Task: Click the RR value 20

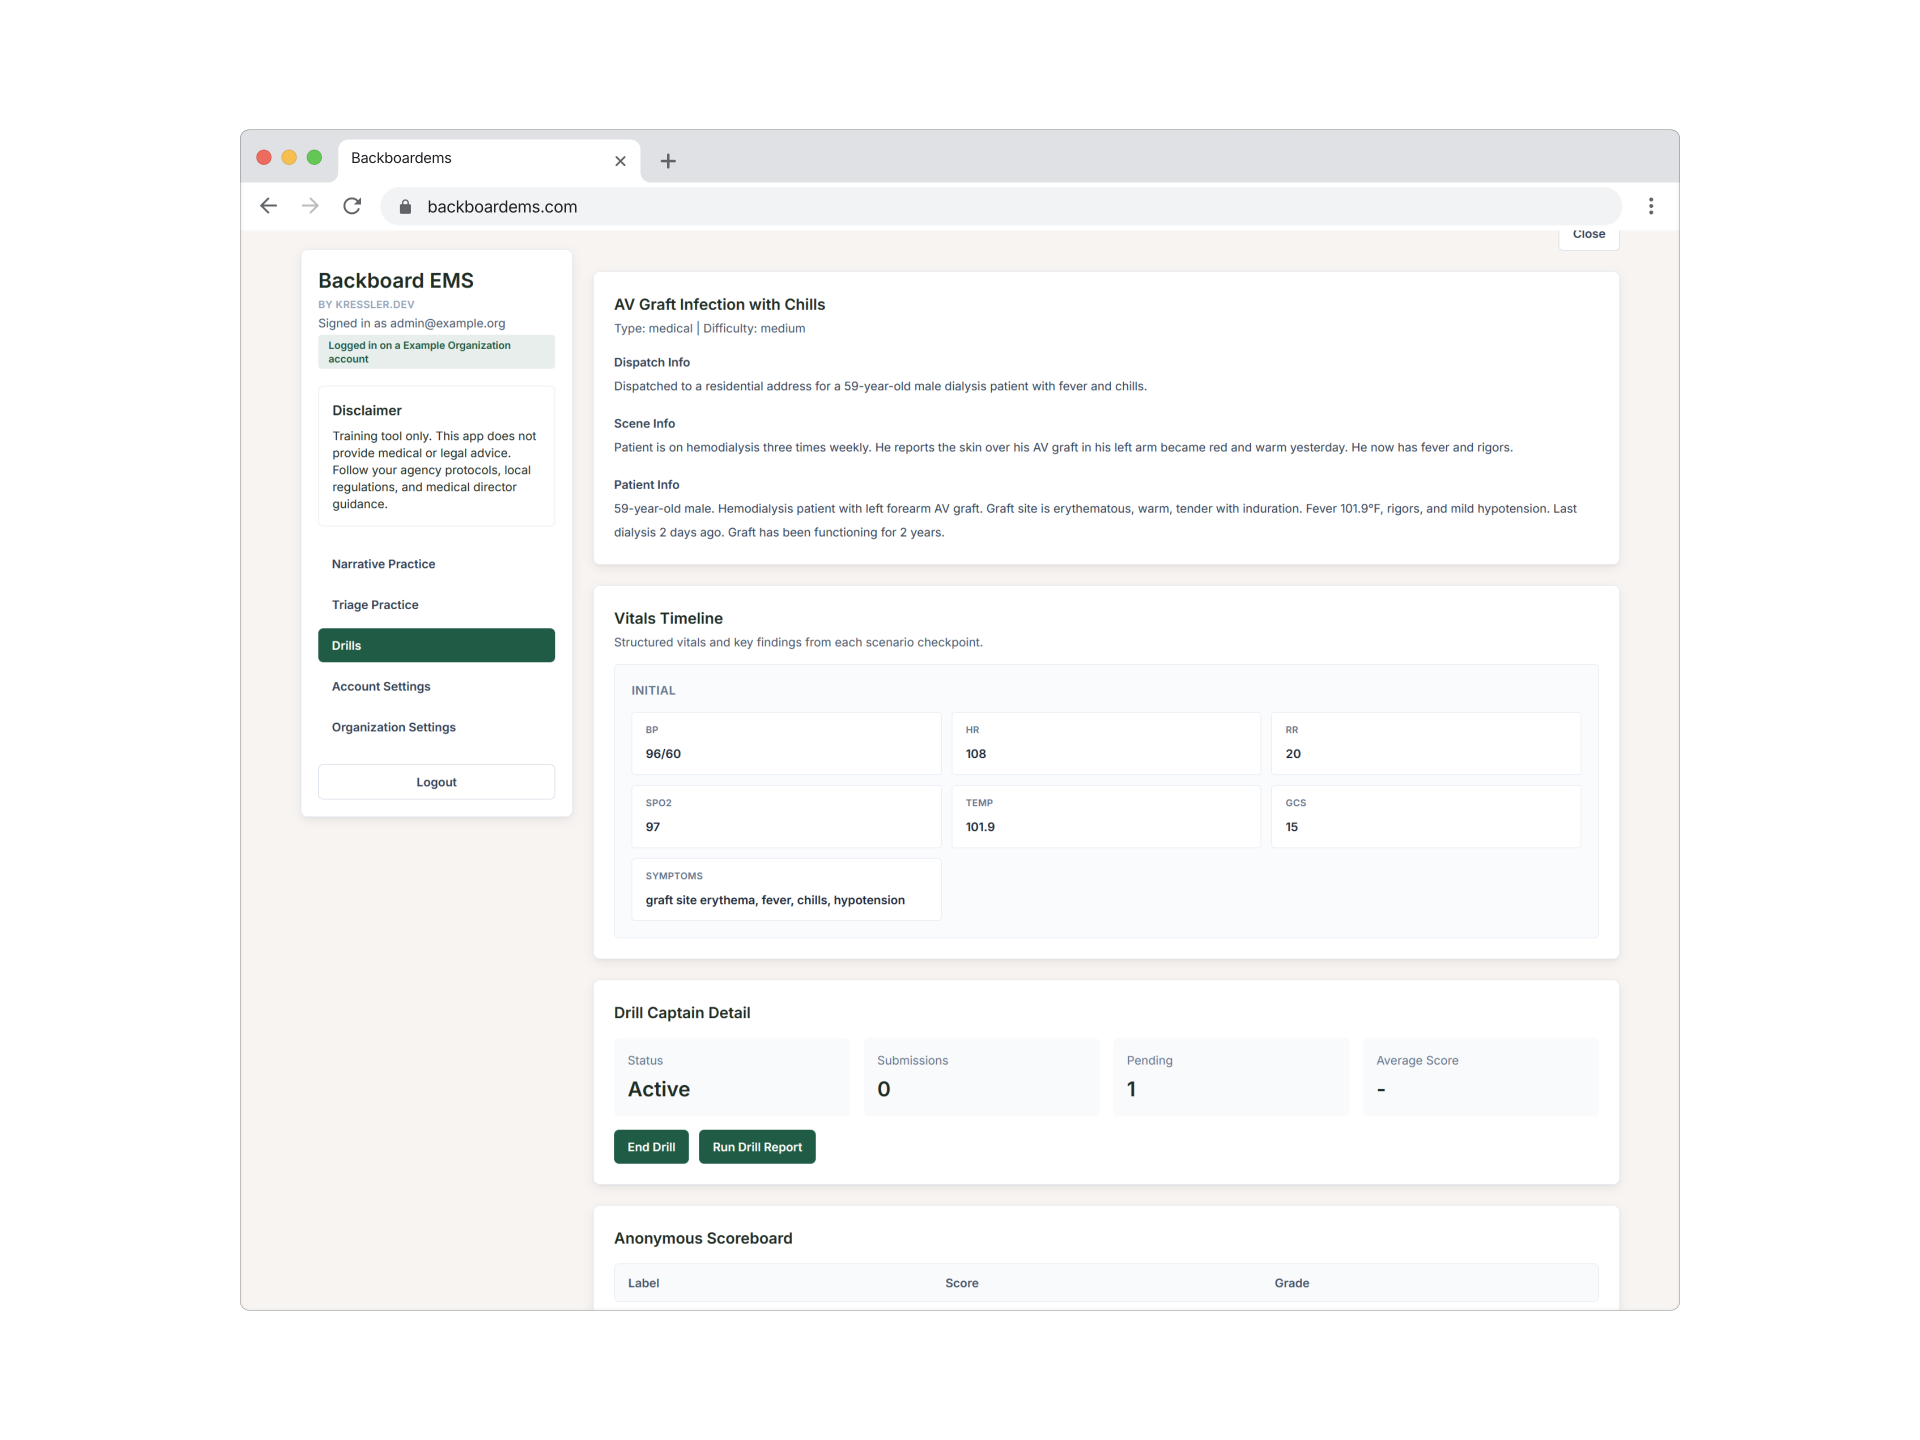Action: pos(1293,754)
